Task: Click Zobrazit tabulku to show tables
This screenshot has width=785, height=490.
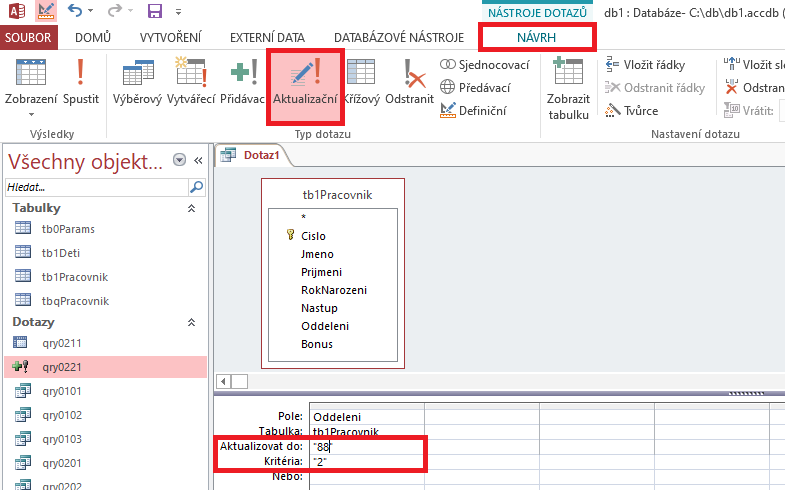Action: (568, 89)
